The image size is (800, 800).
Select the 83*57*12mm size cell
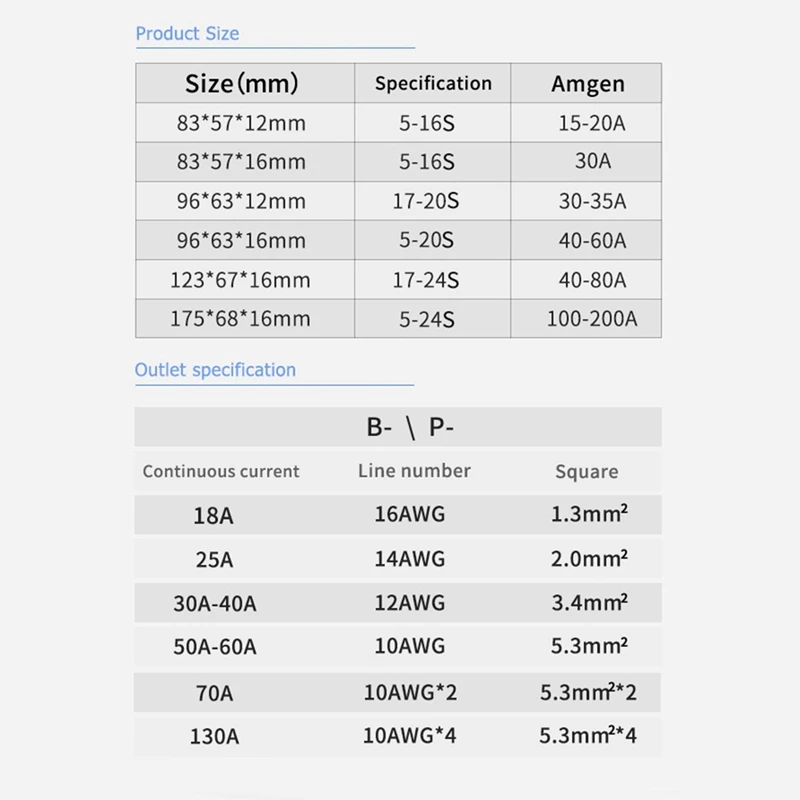(x=241, y=124)
